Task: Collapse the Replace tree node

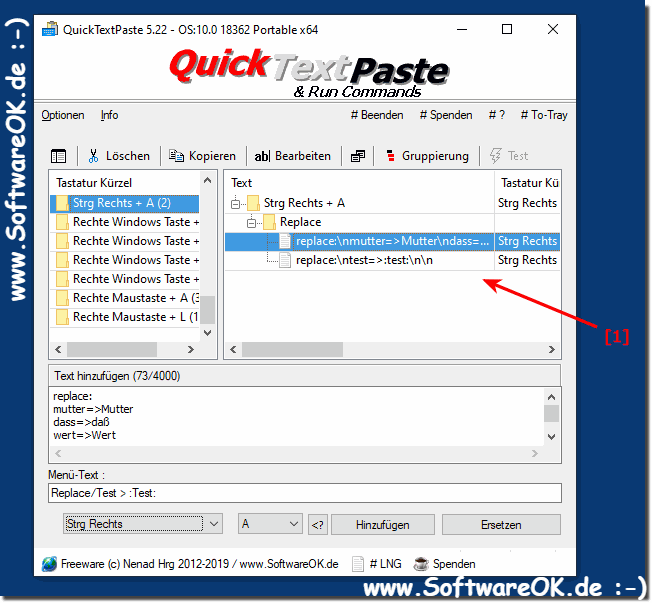Action: point(252,223)
